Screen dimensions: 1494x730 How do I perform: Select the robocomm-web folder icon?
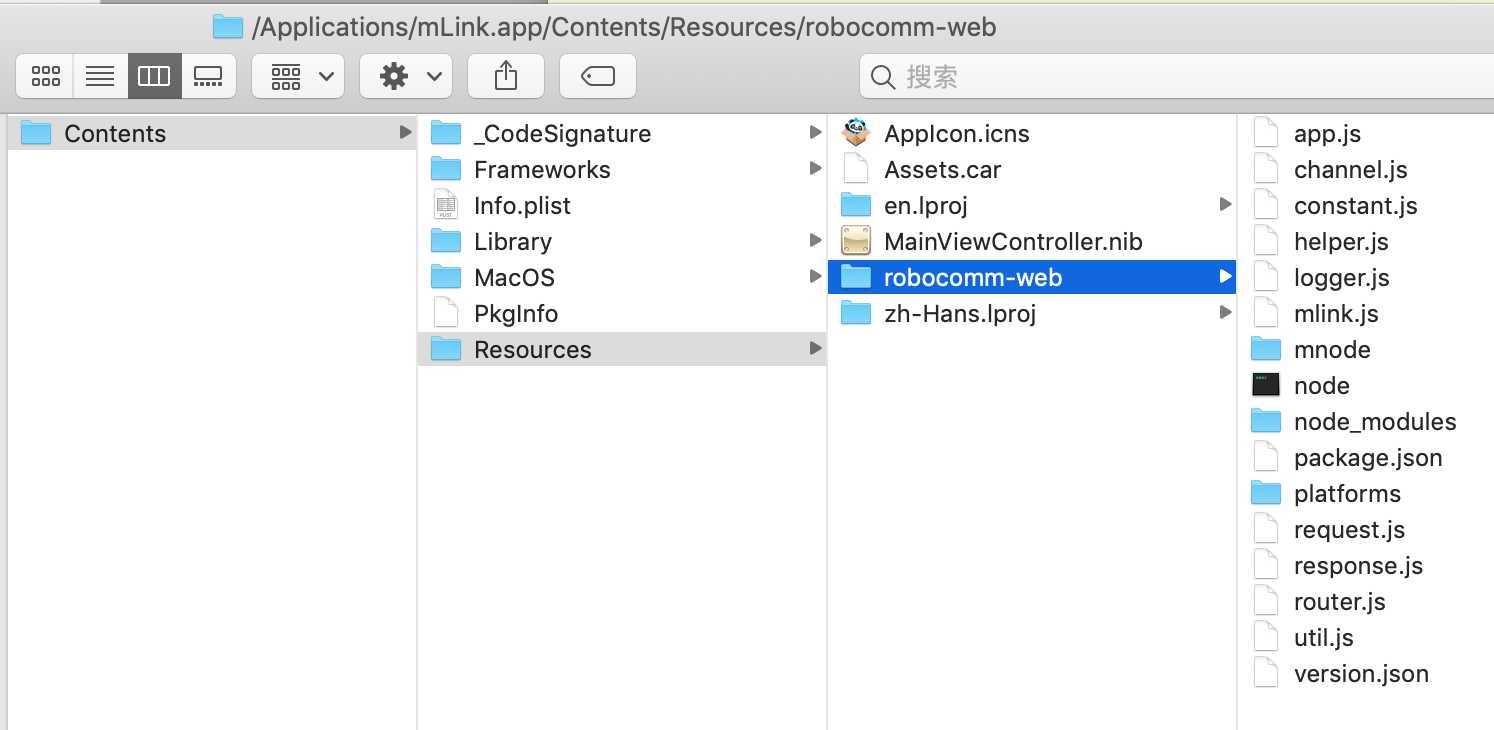point(856,277)
